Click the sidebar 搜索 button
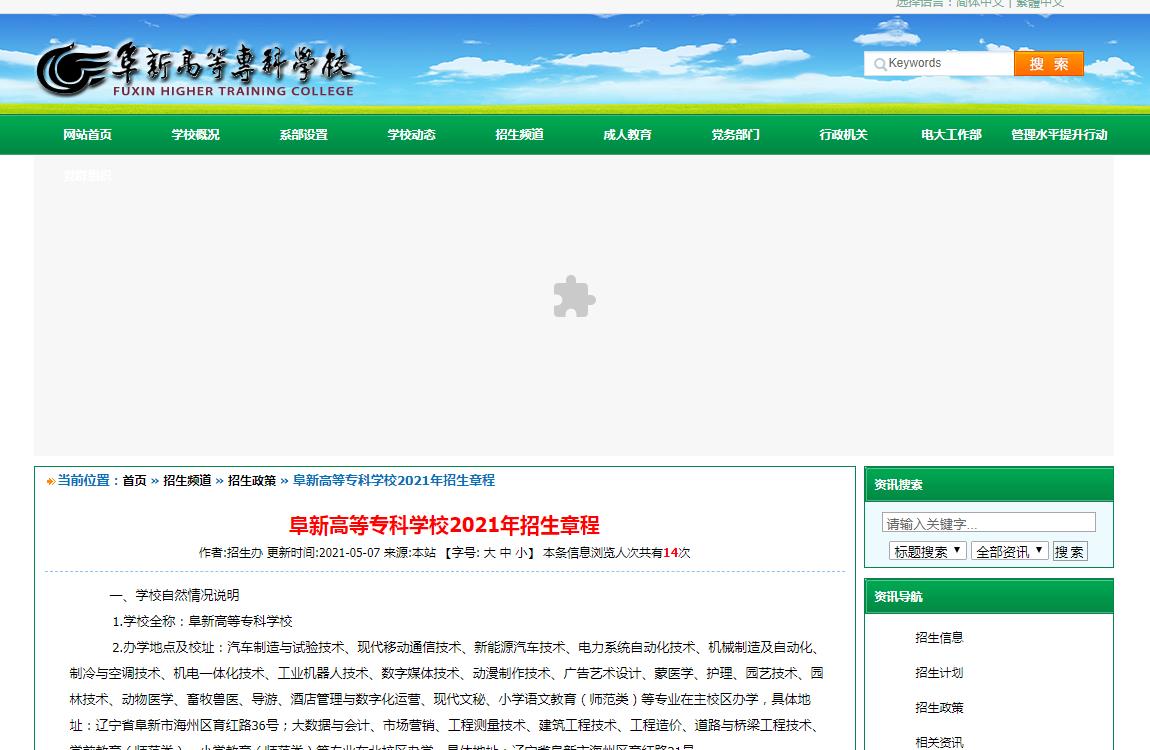 click(1069, 551)
